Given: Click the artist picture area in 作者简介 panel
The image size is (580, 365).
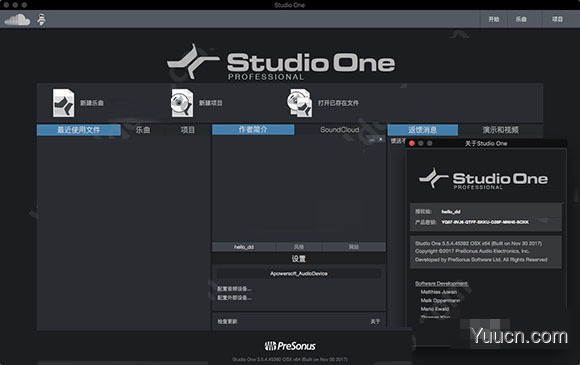Looking at the screenshot, I should (x=299, y=190).
